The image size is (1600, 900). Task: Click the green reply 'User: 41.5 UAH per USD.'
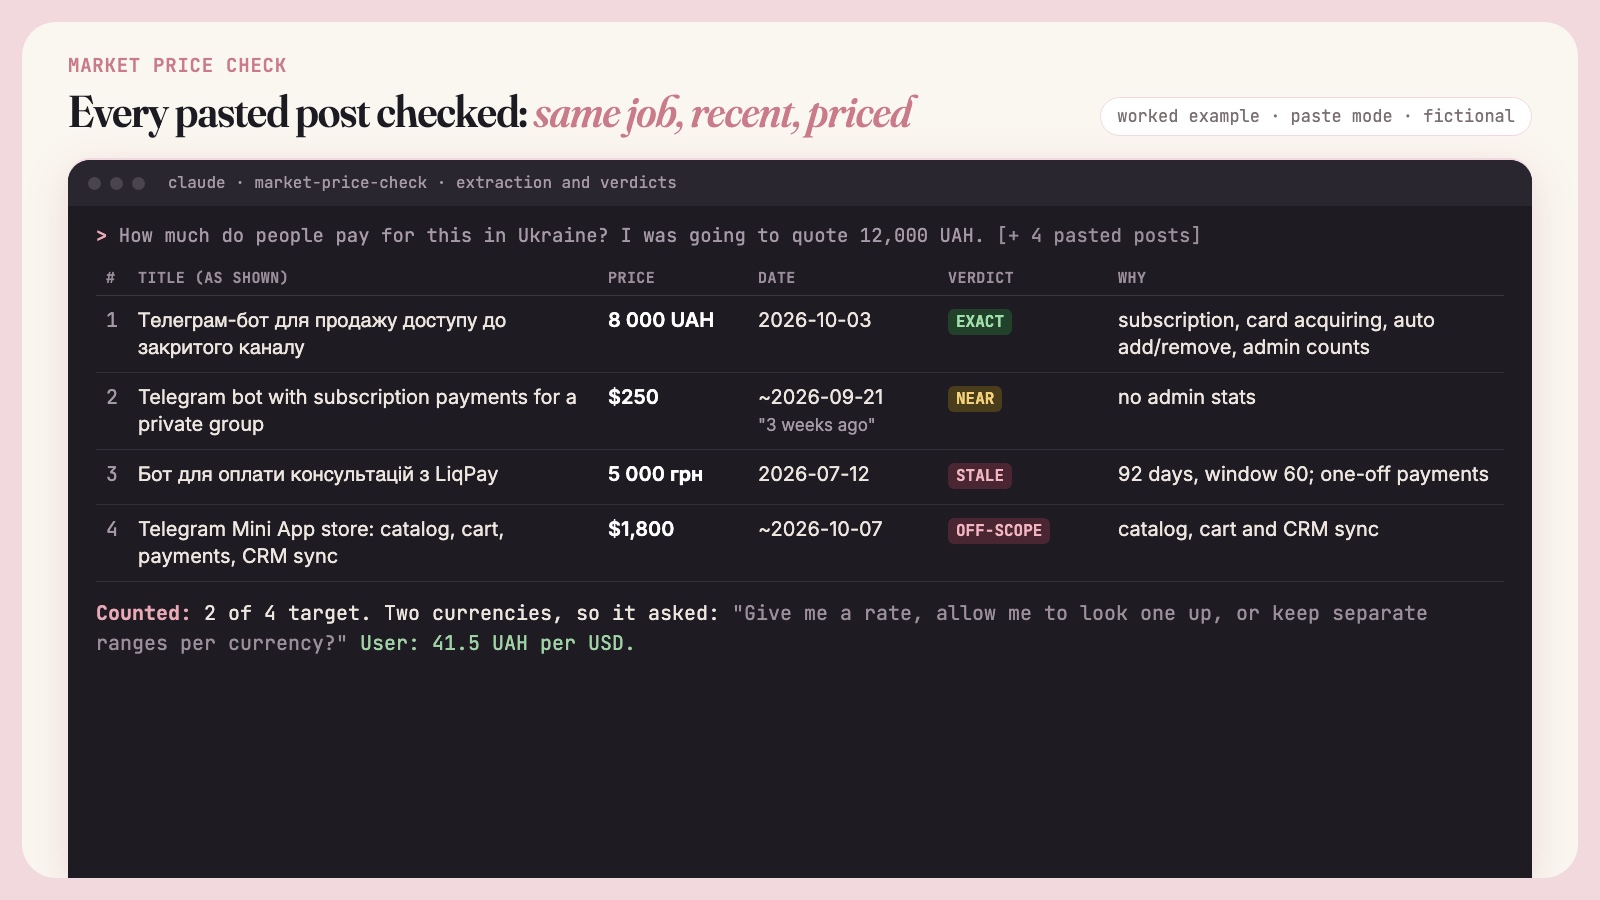coord(497,643)
